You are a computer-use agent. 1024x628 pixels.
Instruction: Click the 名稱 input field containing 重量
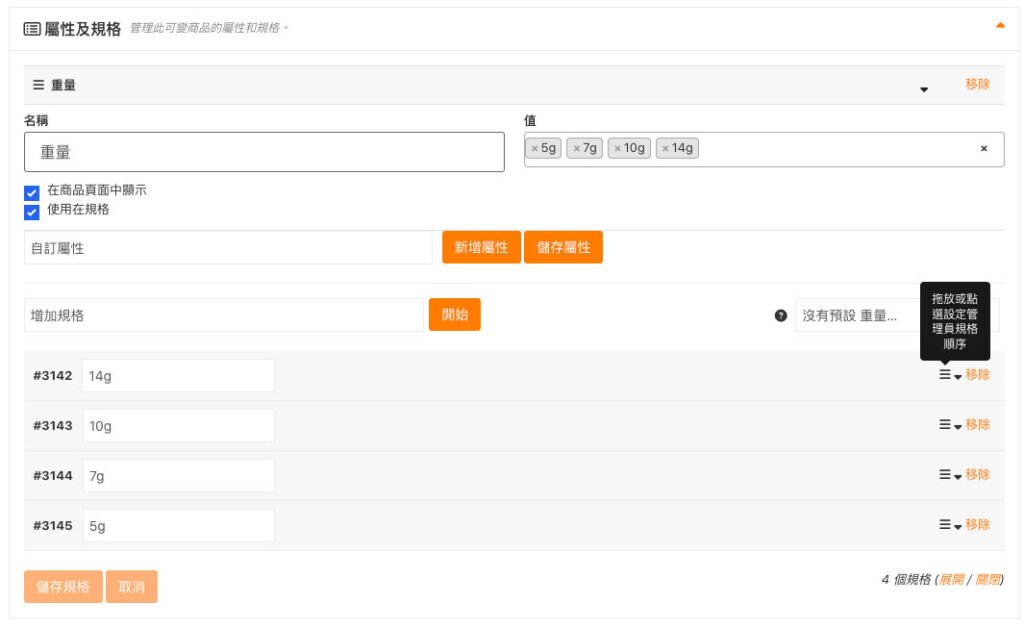click(x=264, y=153)
